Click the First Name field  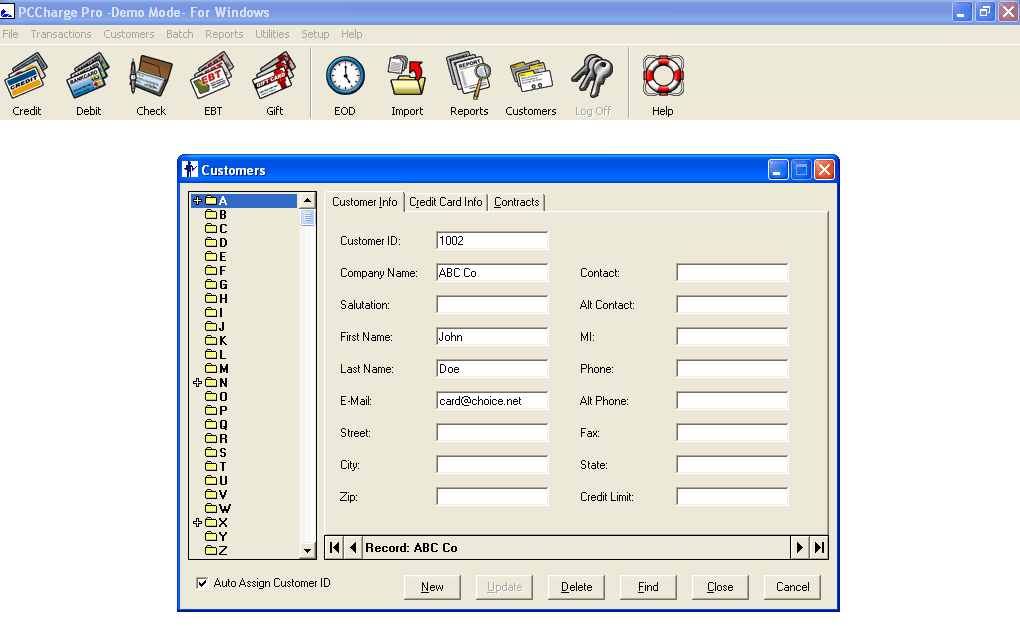click(x=492, y=337)
